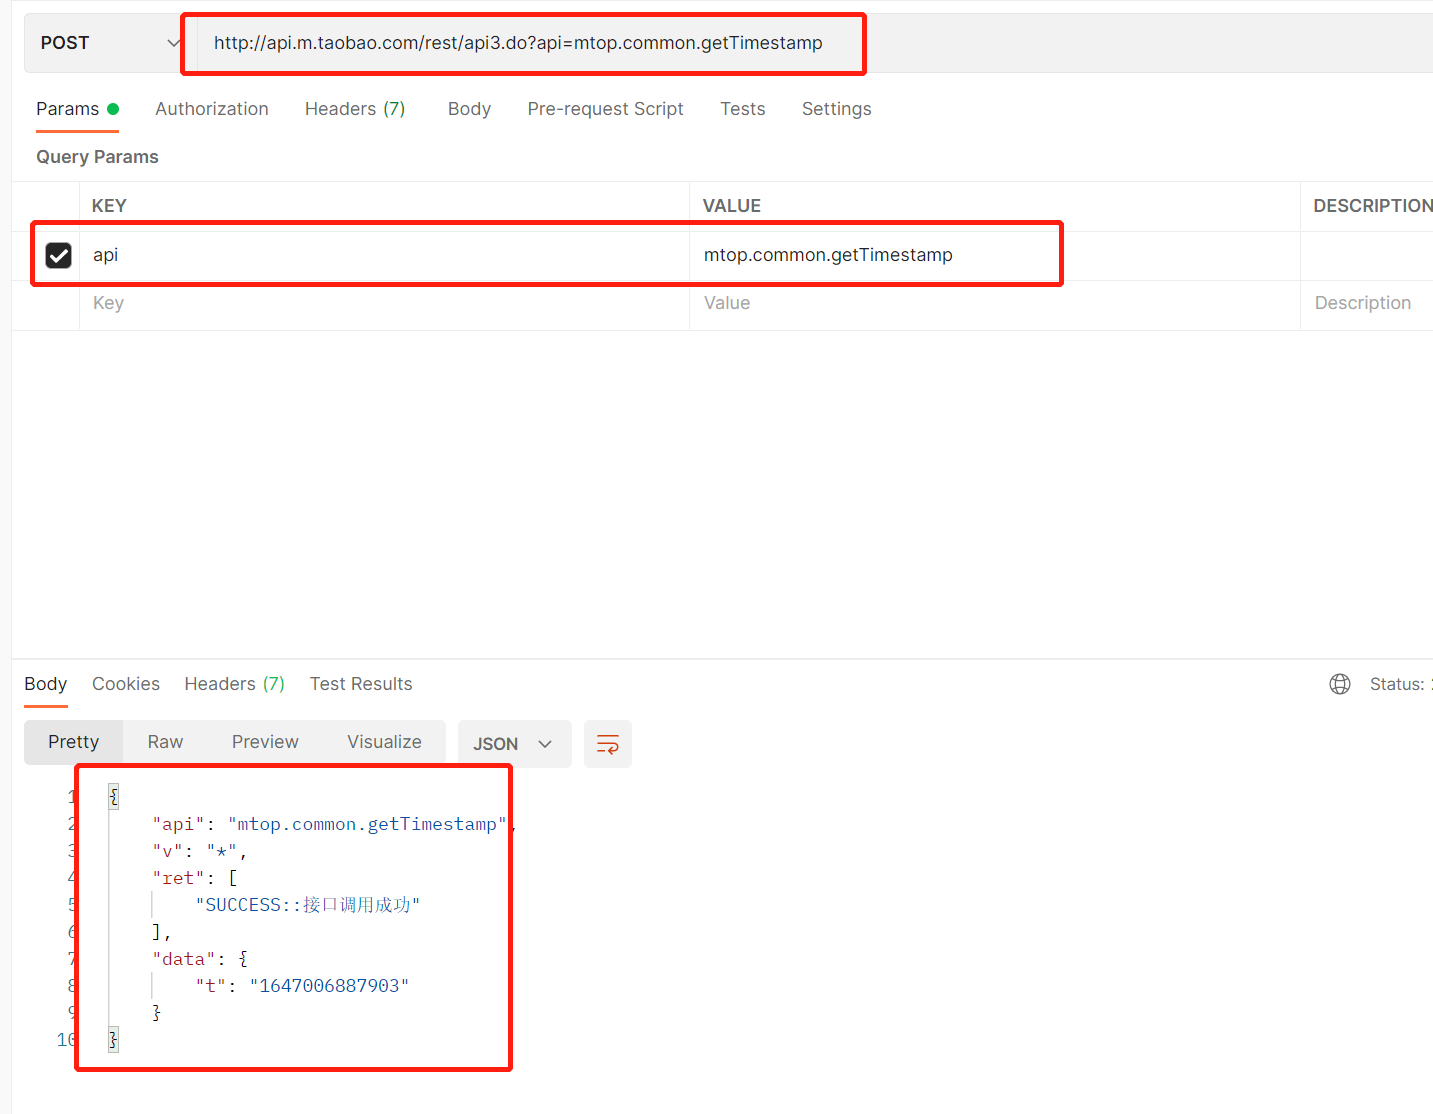Switch to the Params tab
The height and width of the screenshot is (1114, 1433).
[x=77, y=109]
